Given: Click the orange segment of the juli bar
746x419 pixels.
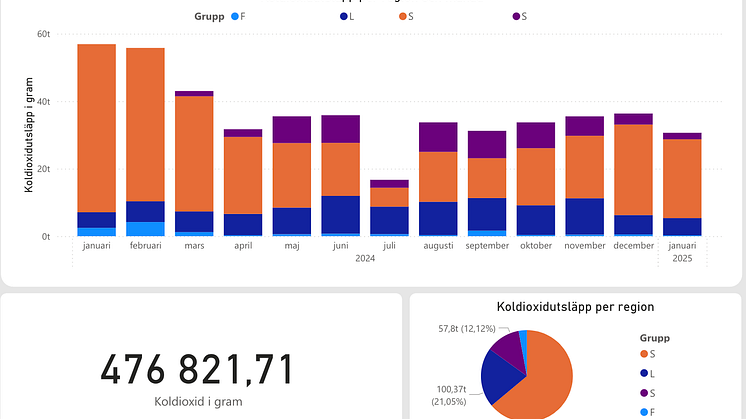Looking at the screenshot, I should [x=389, y=197].
